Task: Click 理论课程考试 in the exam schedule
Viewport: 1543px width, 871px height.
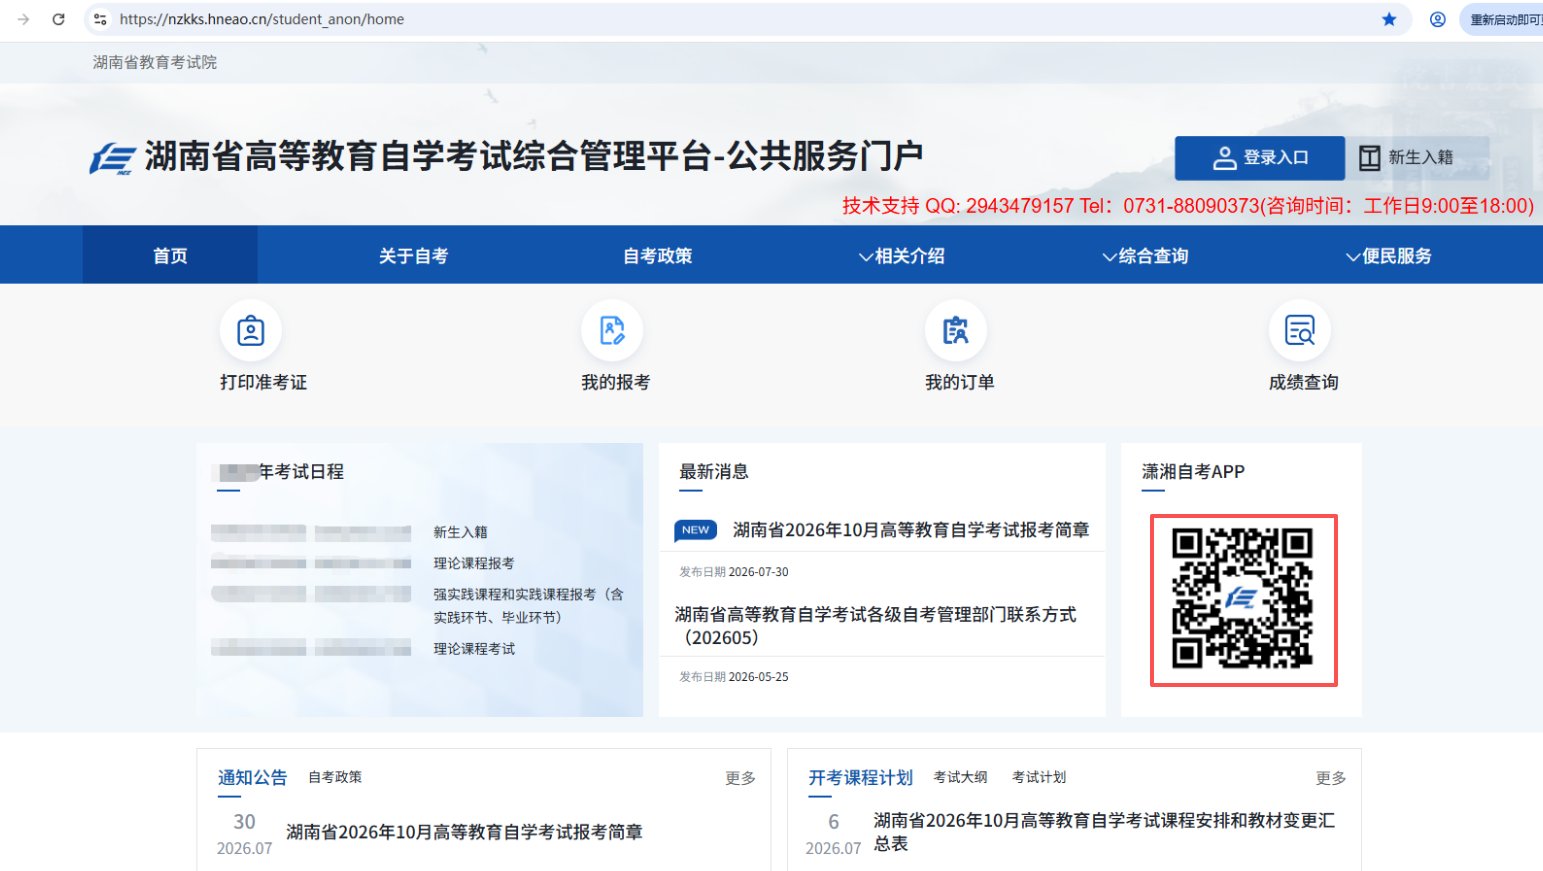Action: pos(474,649)
